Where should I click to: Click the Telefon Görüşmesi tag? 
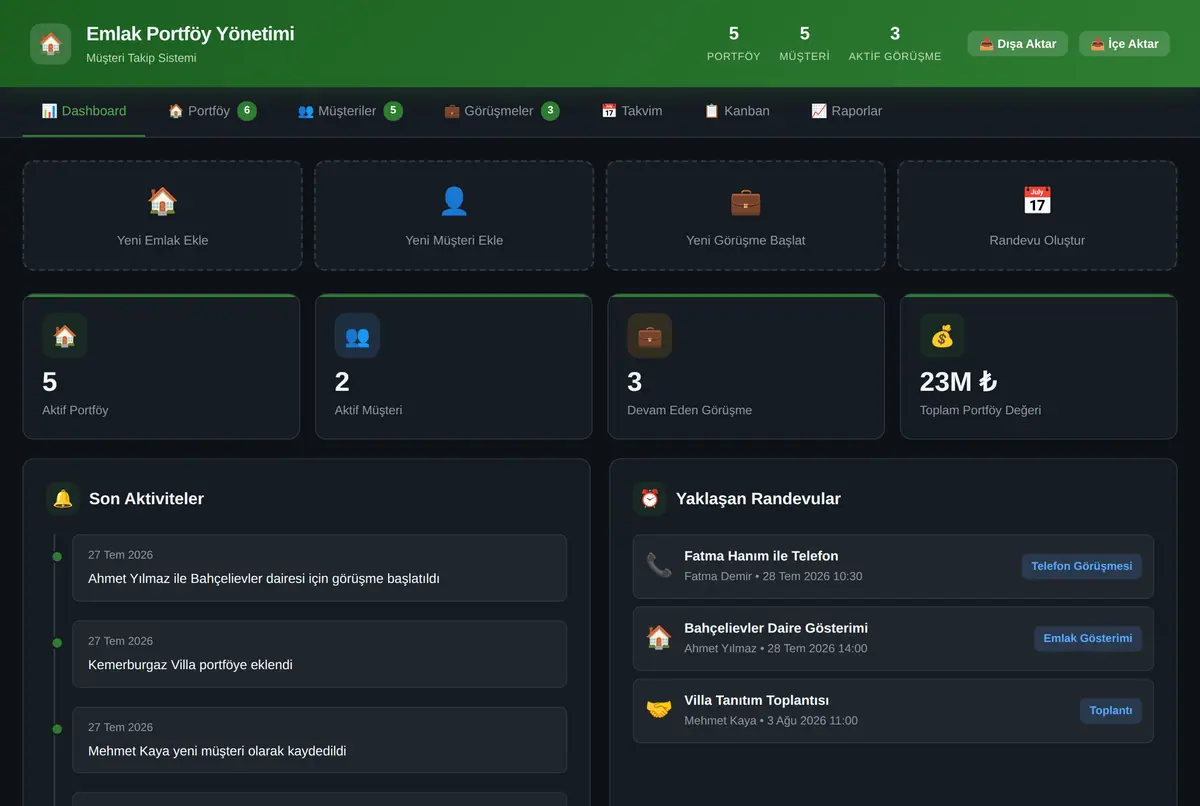point(1082,566)
